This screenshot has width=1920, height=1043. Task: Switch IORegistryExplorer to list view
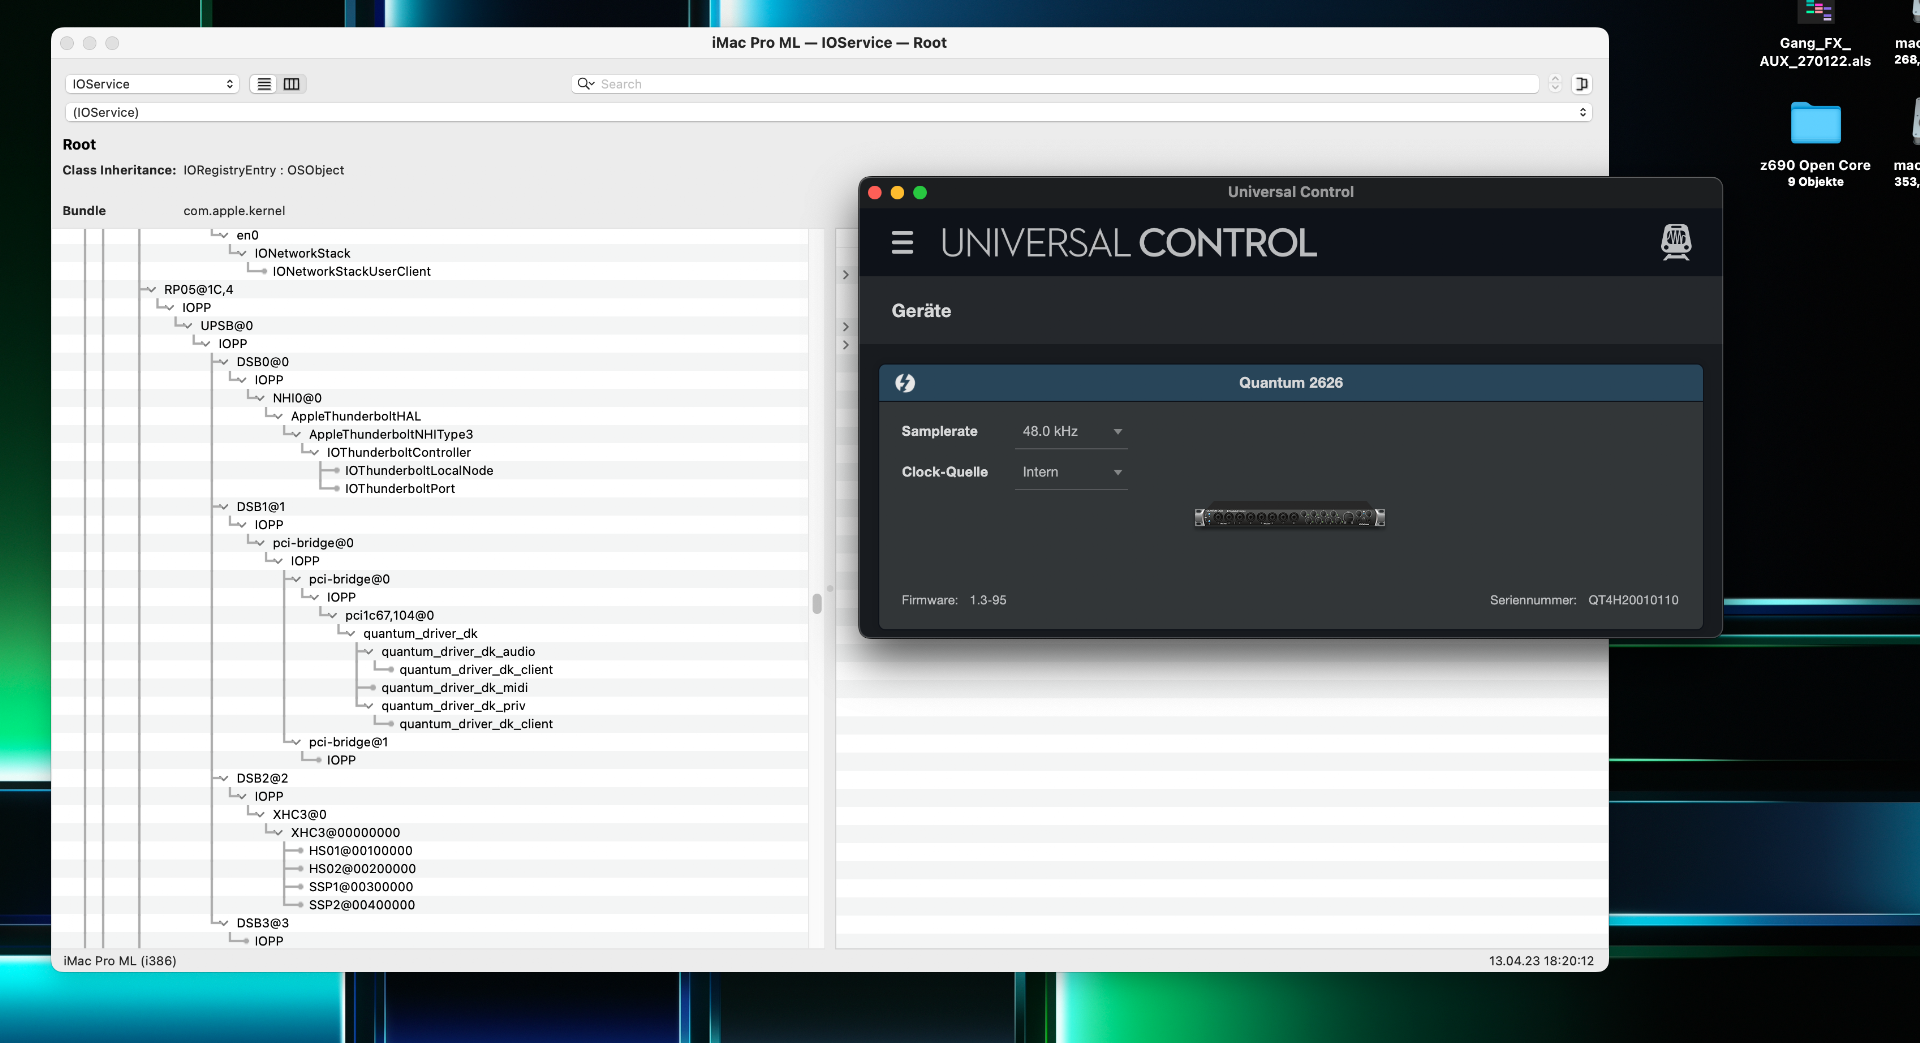click(264, 84)
